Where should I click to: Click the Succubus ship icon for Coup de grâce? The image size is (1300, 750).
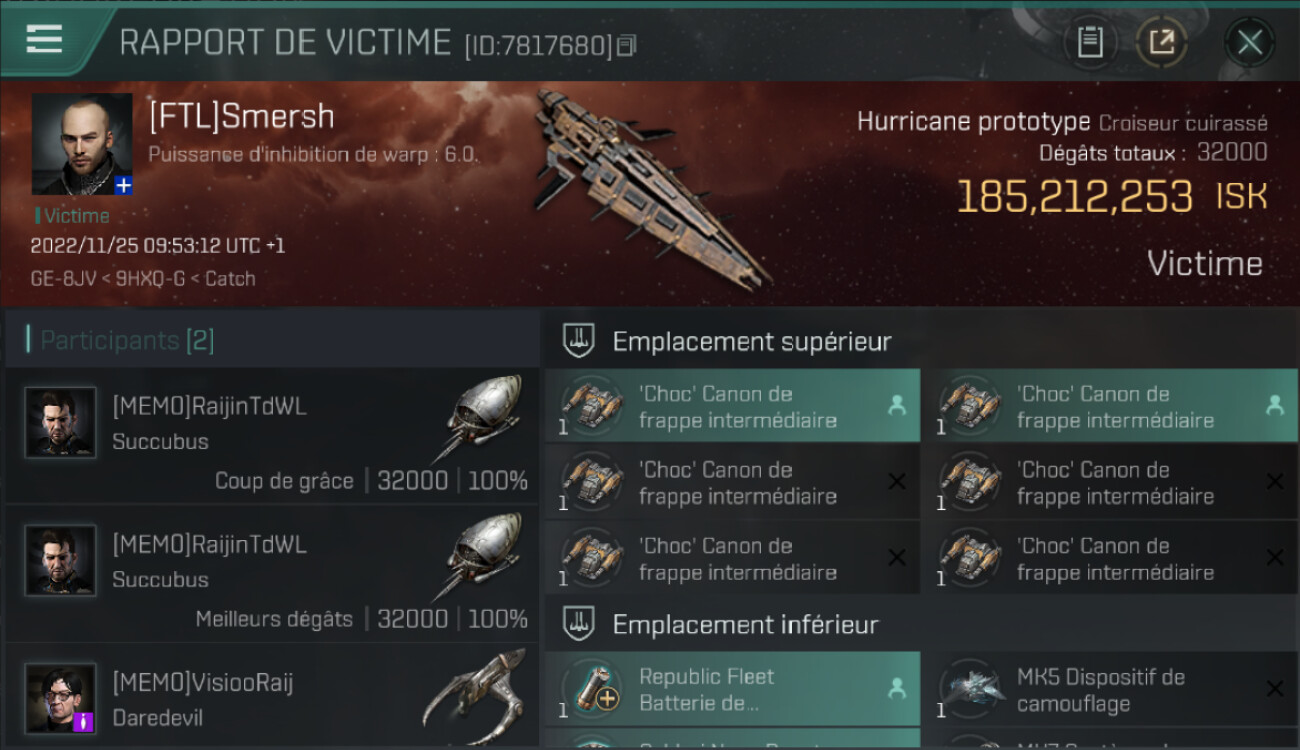click(x=484, y=420)
